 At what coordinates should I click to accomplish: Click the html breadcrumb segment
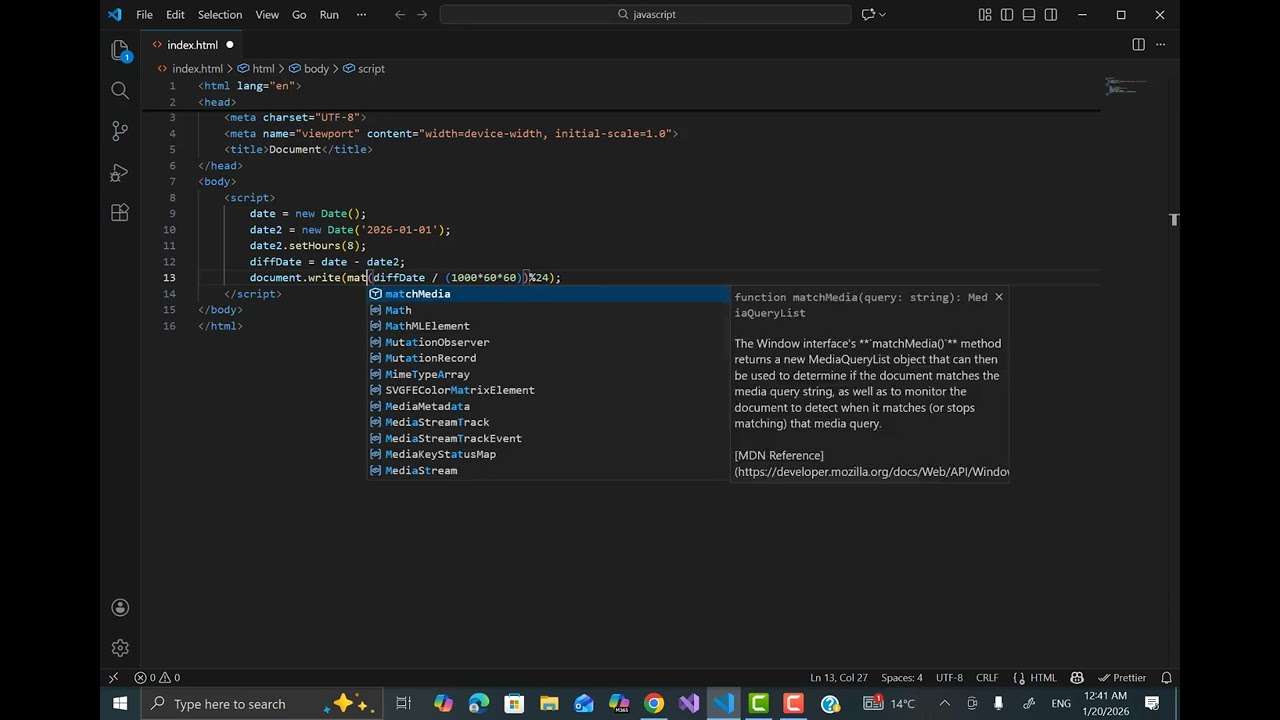coord(263,69)
